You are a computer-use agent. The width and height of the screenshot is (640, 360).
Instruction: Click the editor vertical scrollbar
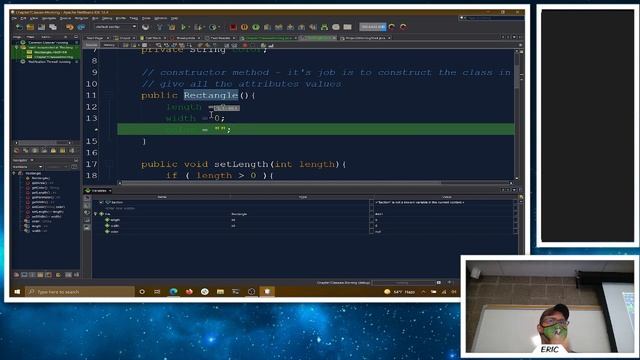pos(517,114)
